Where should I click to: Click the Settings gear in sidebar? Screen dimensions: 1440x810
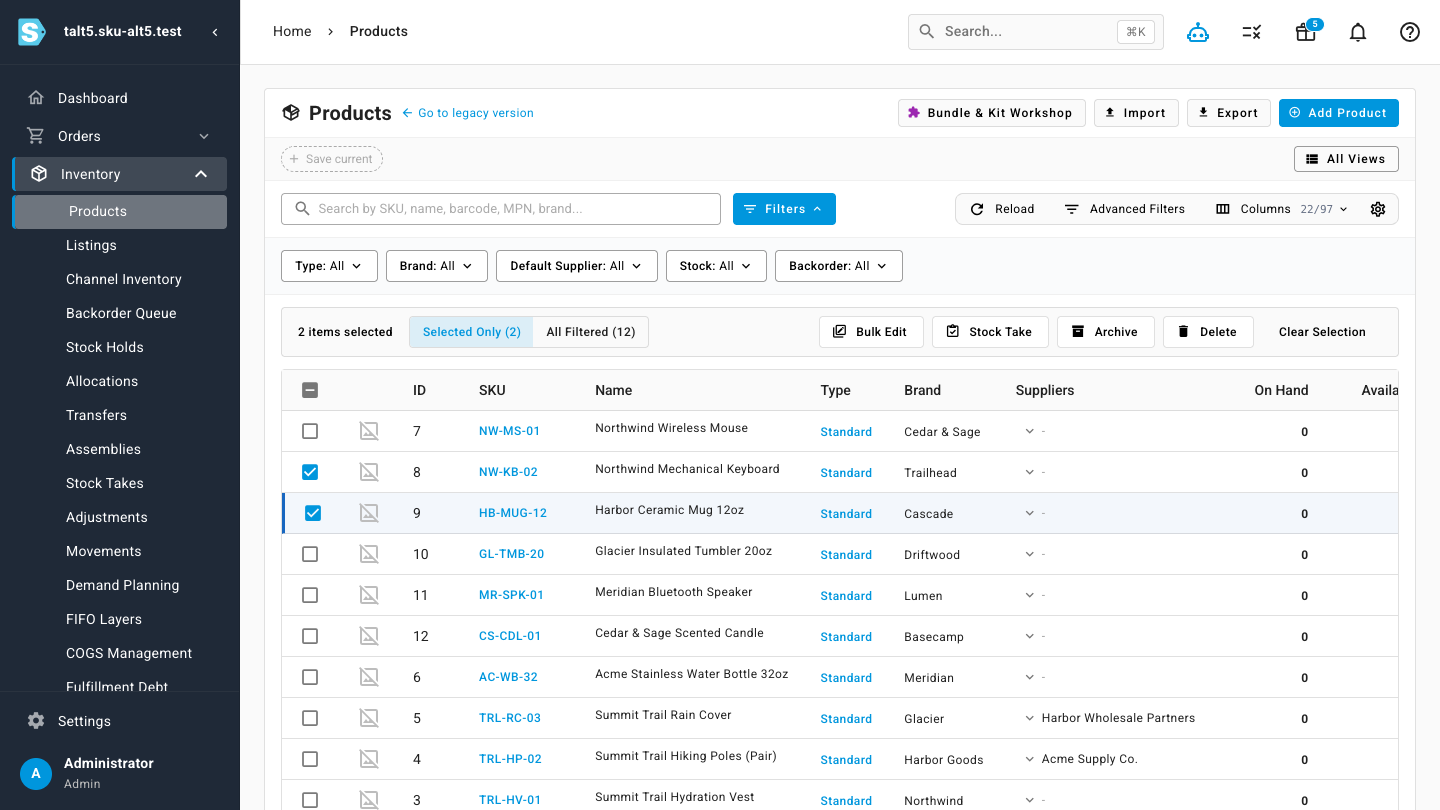(36, 721)
